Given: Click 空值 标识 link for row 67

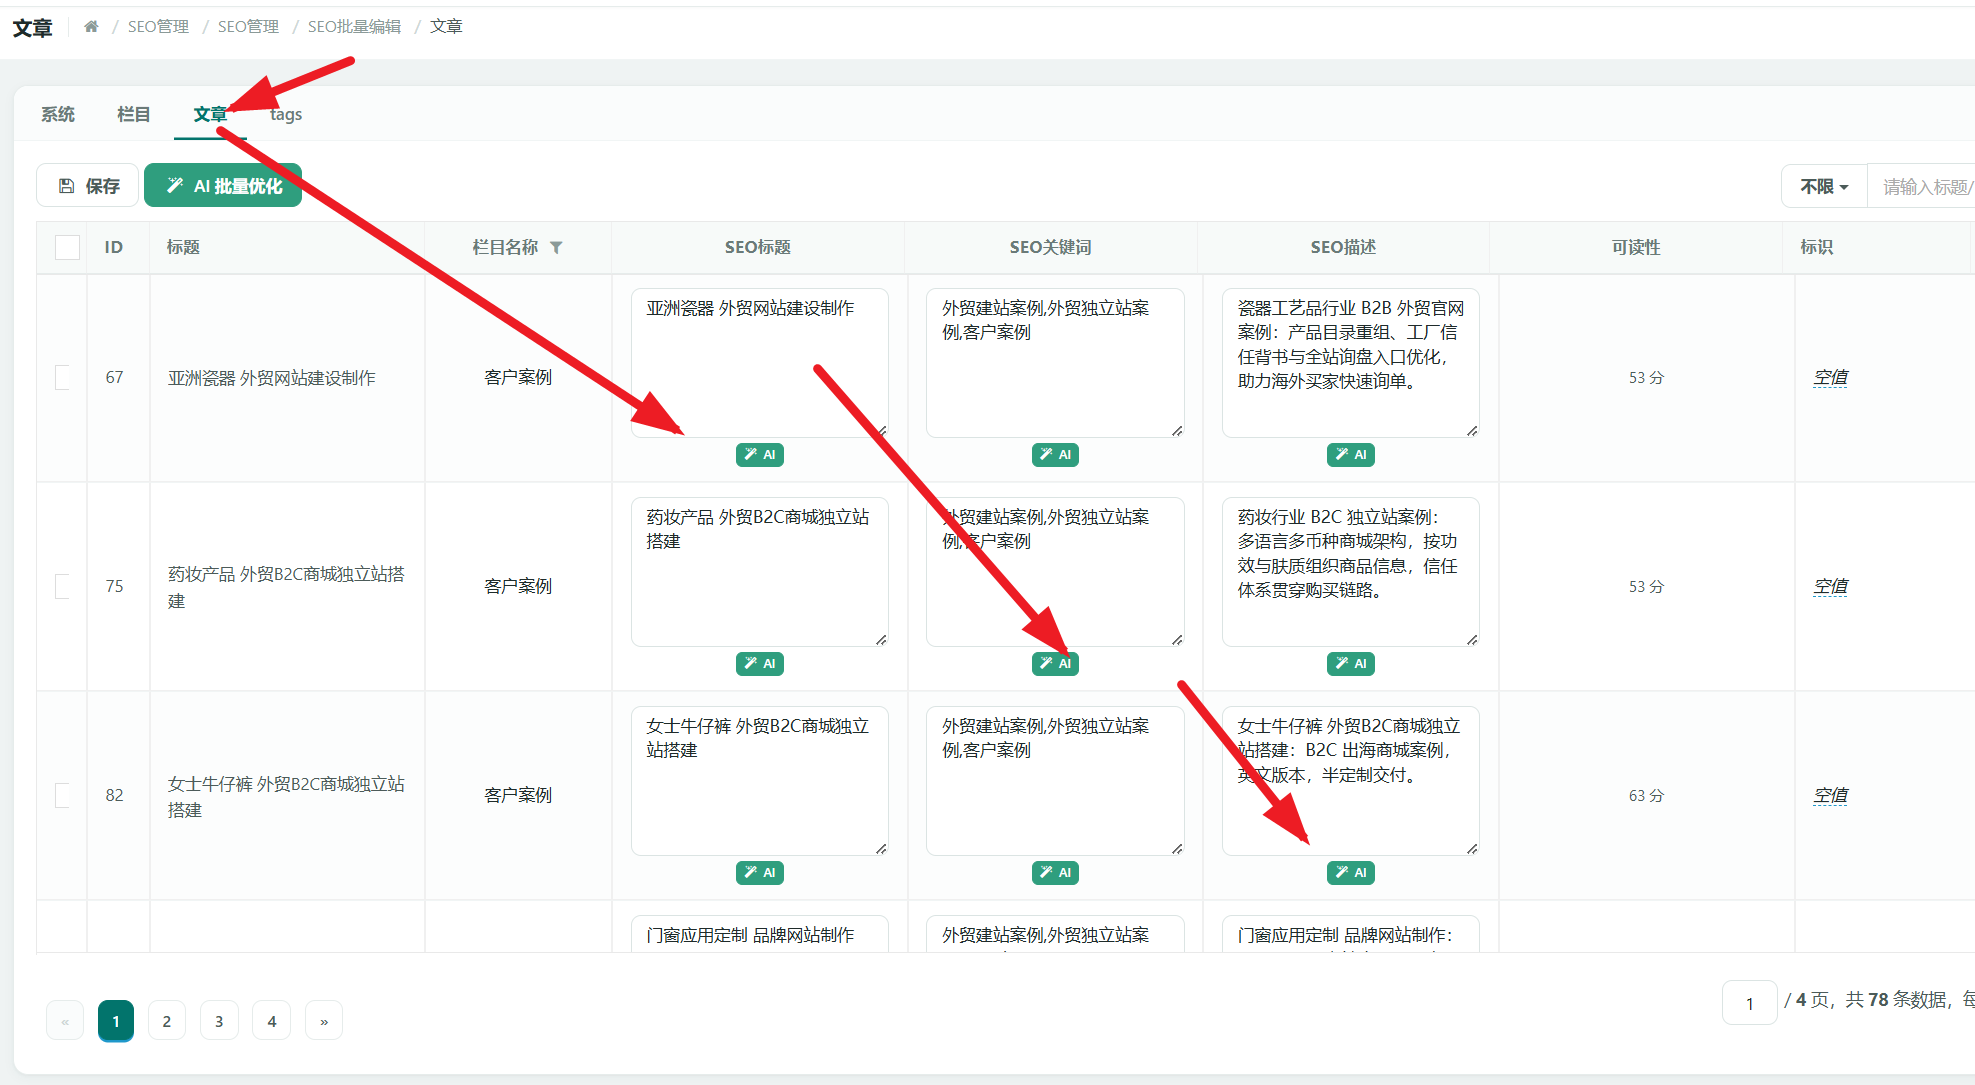Looking at the screenshot, I should pyautogui.click(x=1830, y=377).
